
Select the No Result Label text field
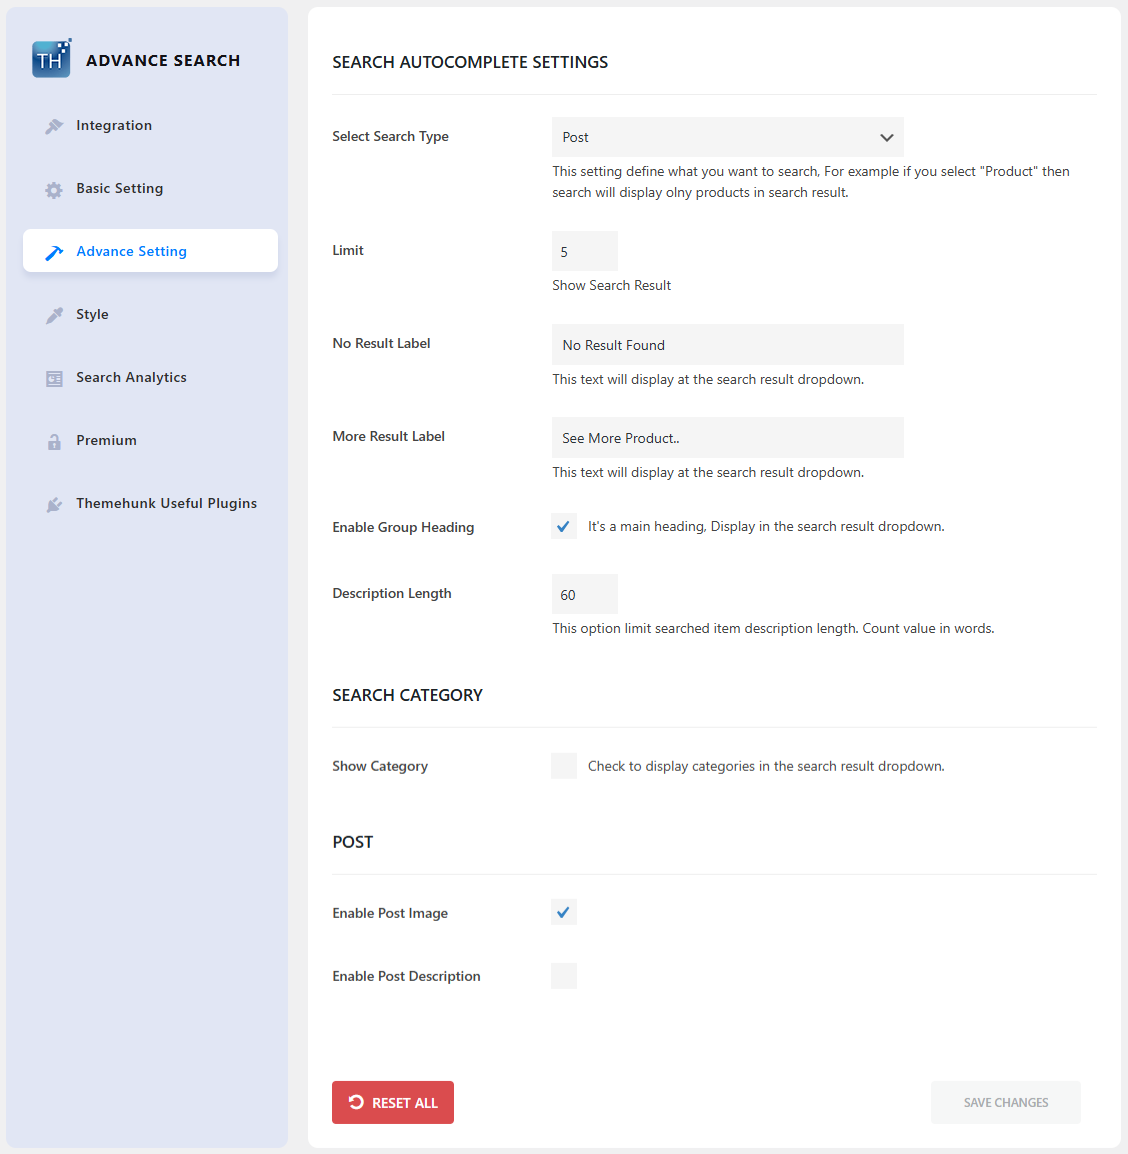click(727, 344)
